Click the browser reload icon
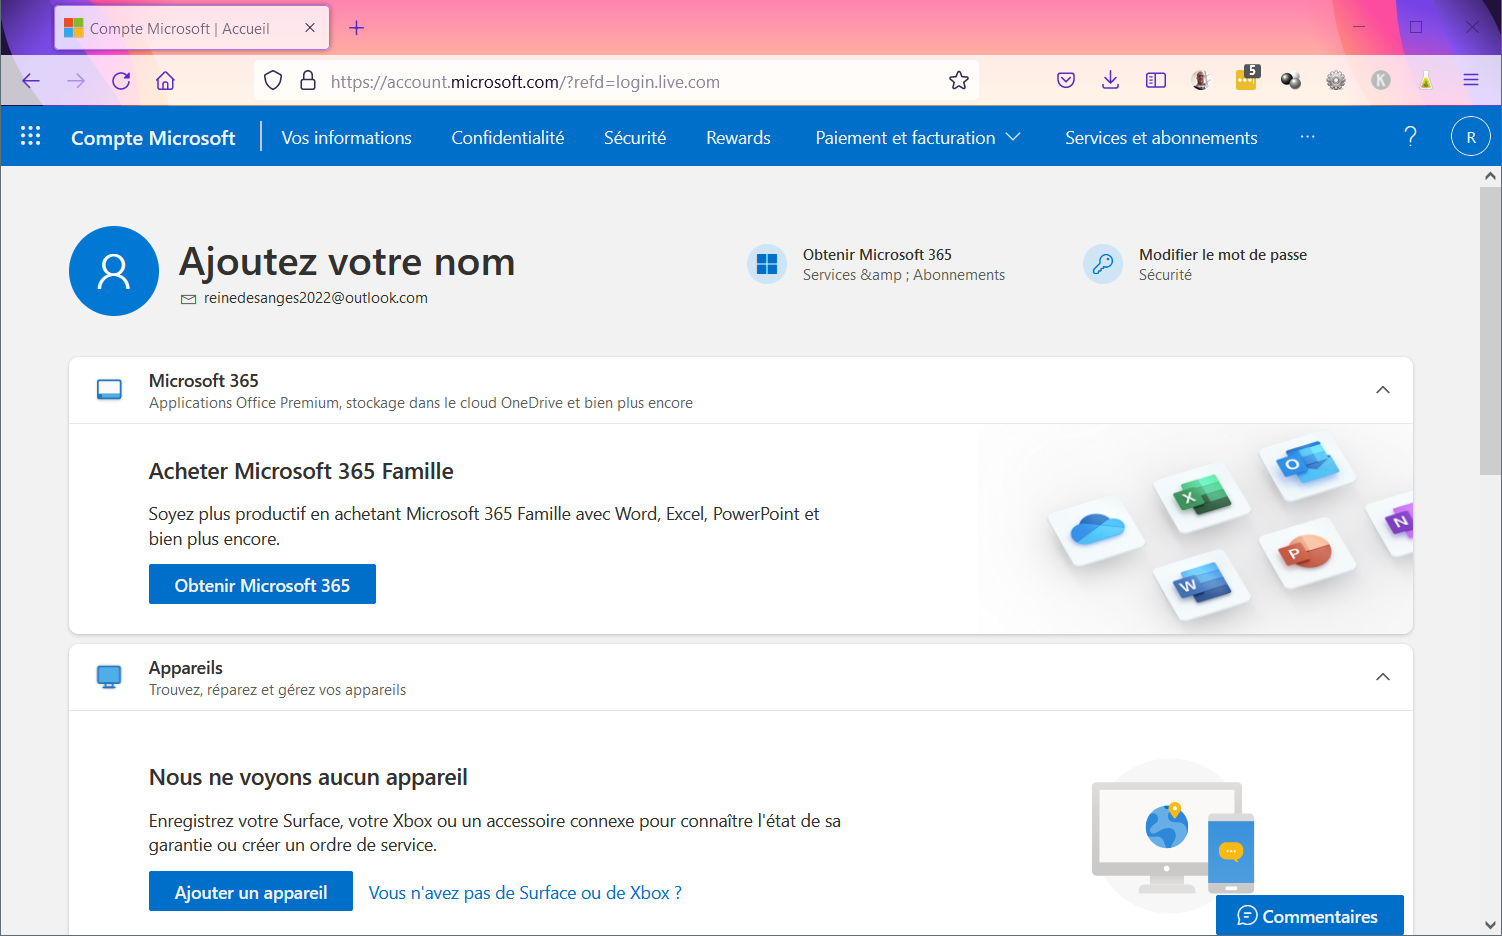 click(121, 81)
